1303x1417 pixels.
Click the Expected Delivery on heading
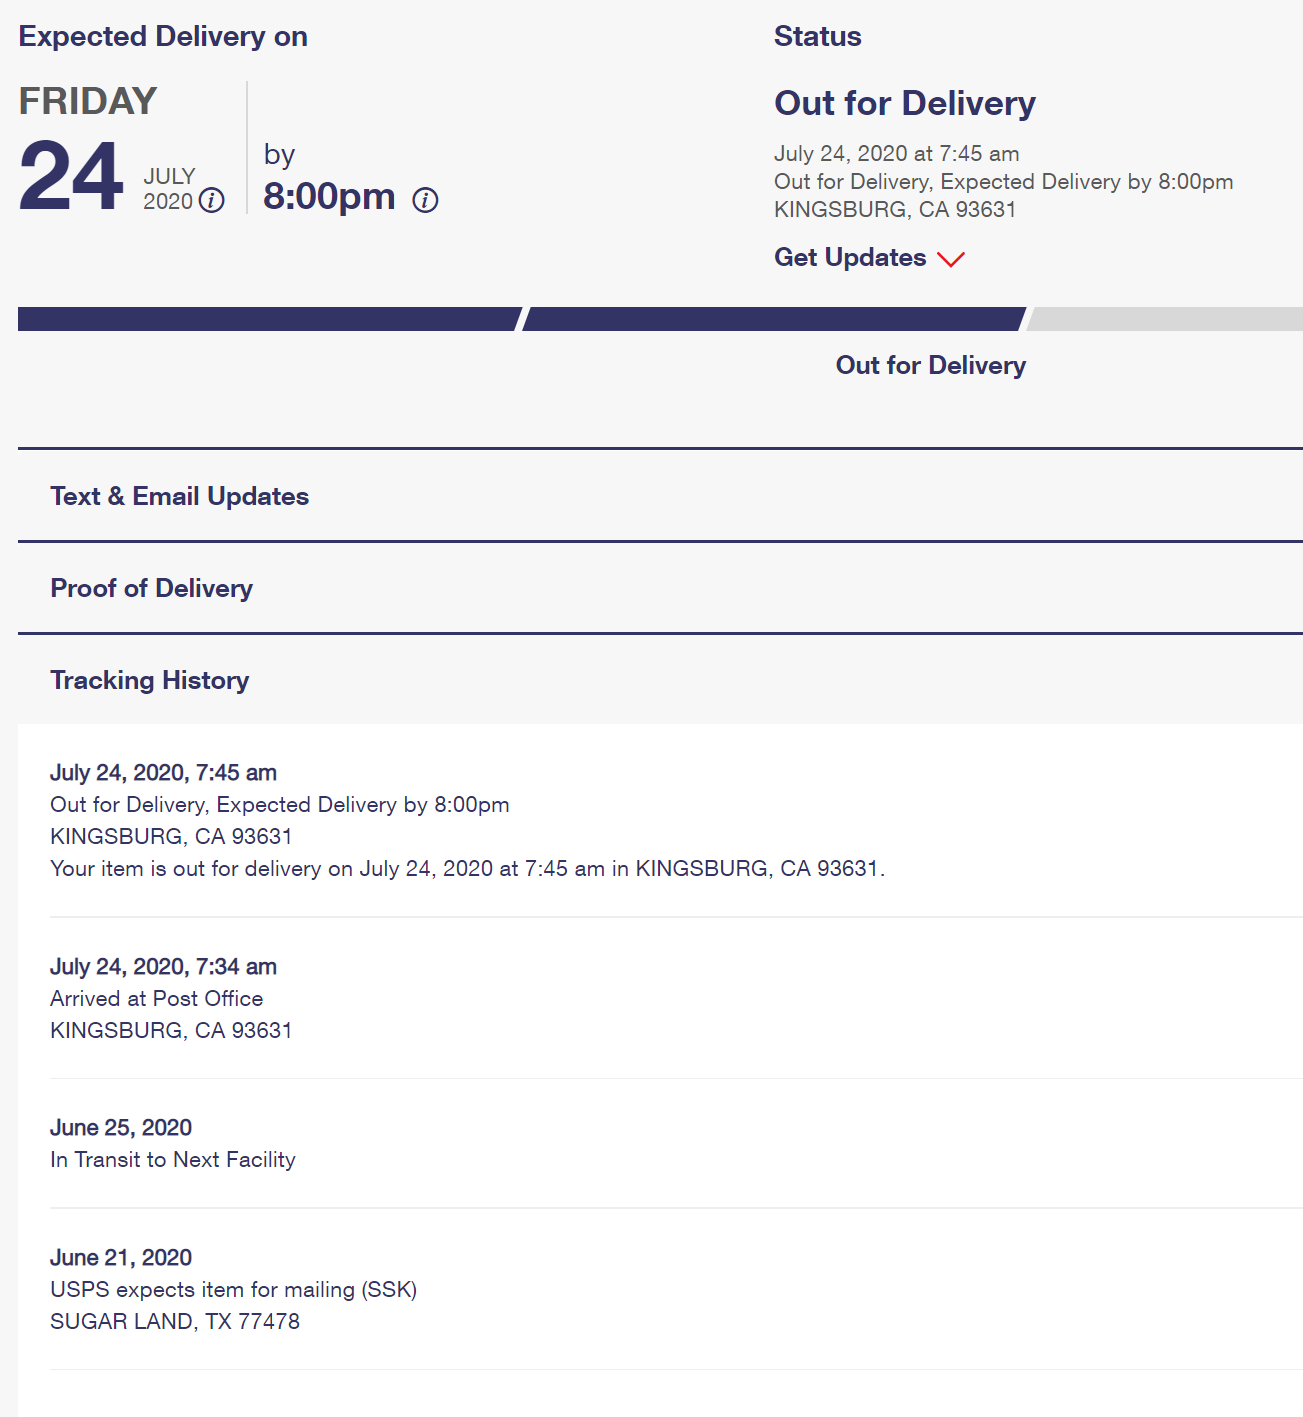point(163,36)
